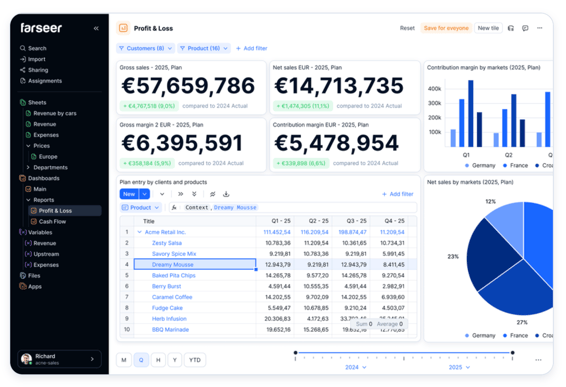Click the formula bar input field
Image resolution: width=566 pixels, height=387 pixels.
pyautogui.click(x=293, y=207)
